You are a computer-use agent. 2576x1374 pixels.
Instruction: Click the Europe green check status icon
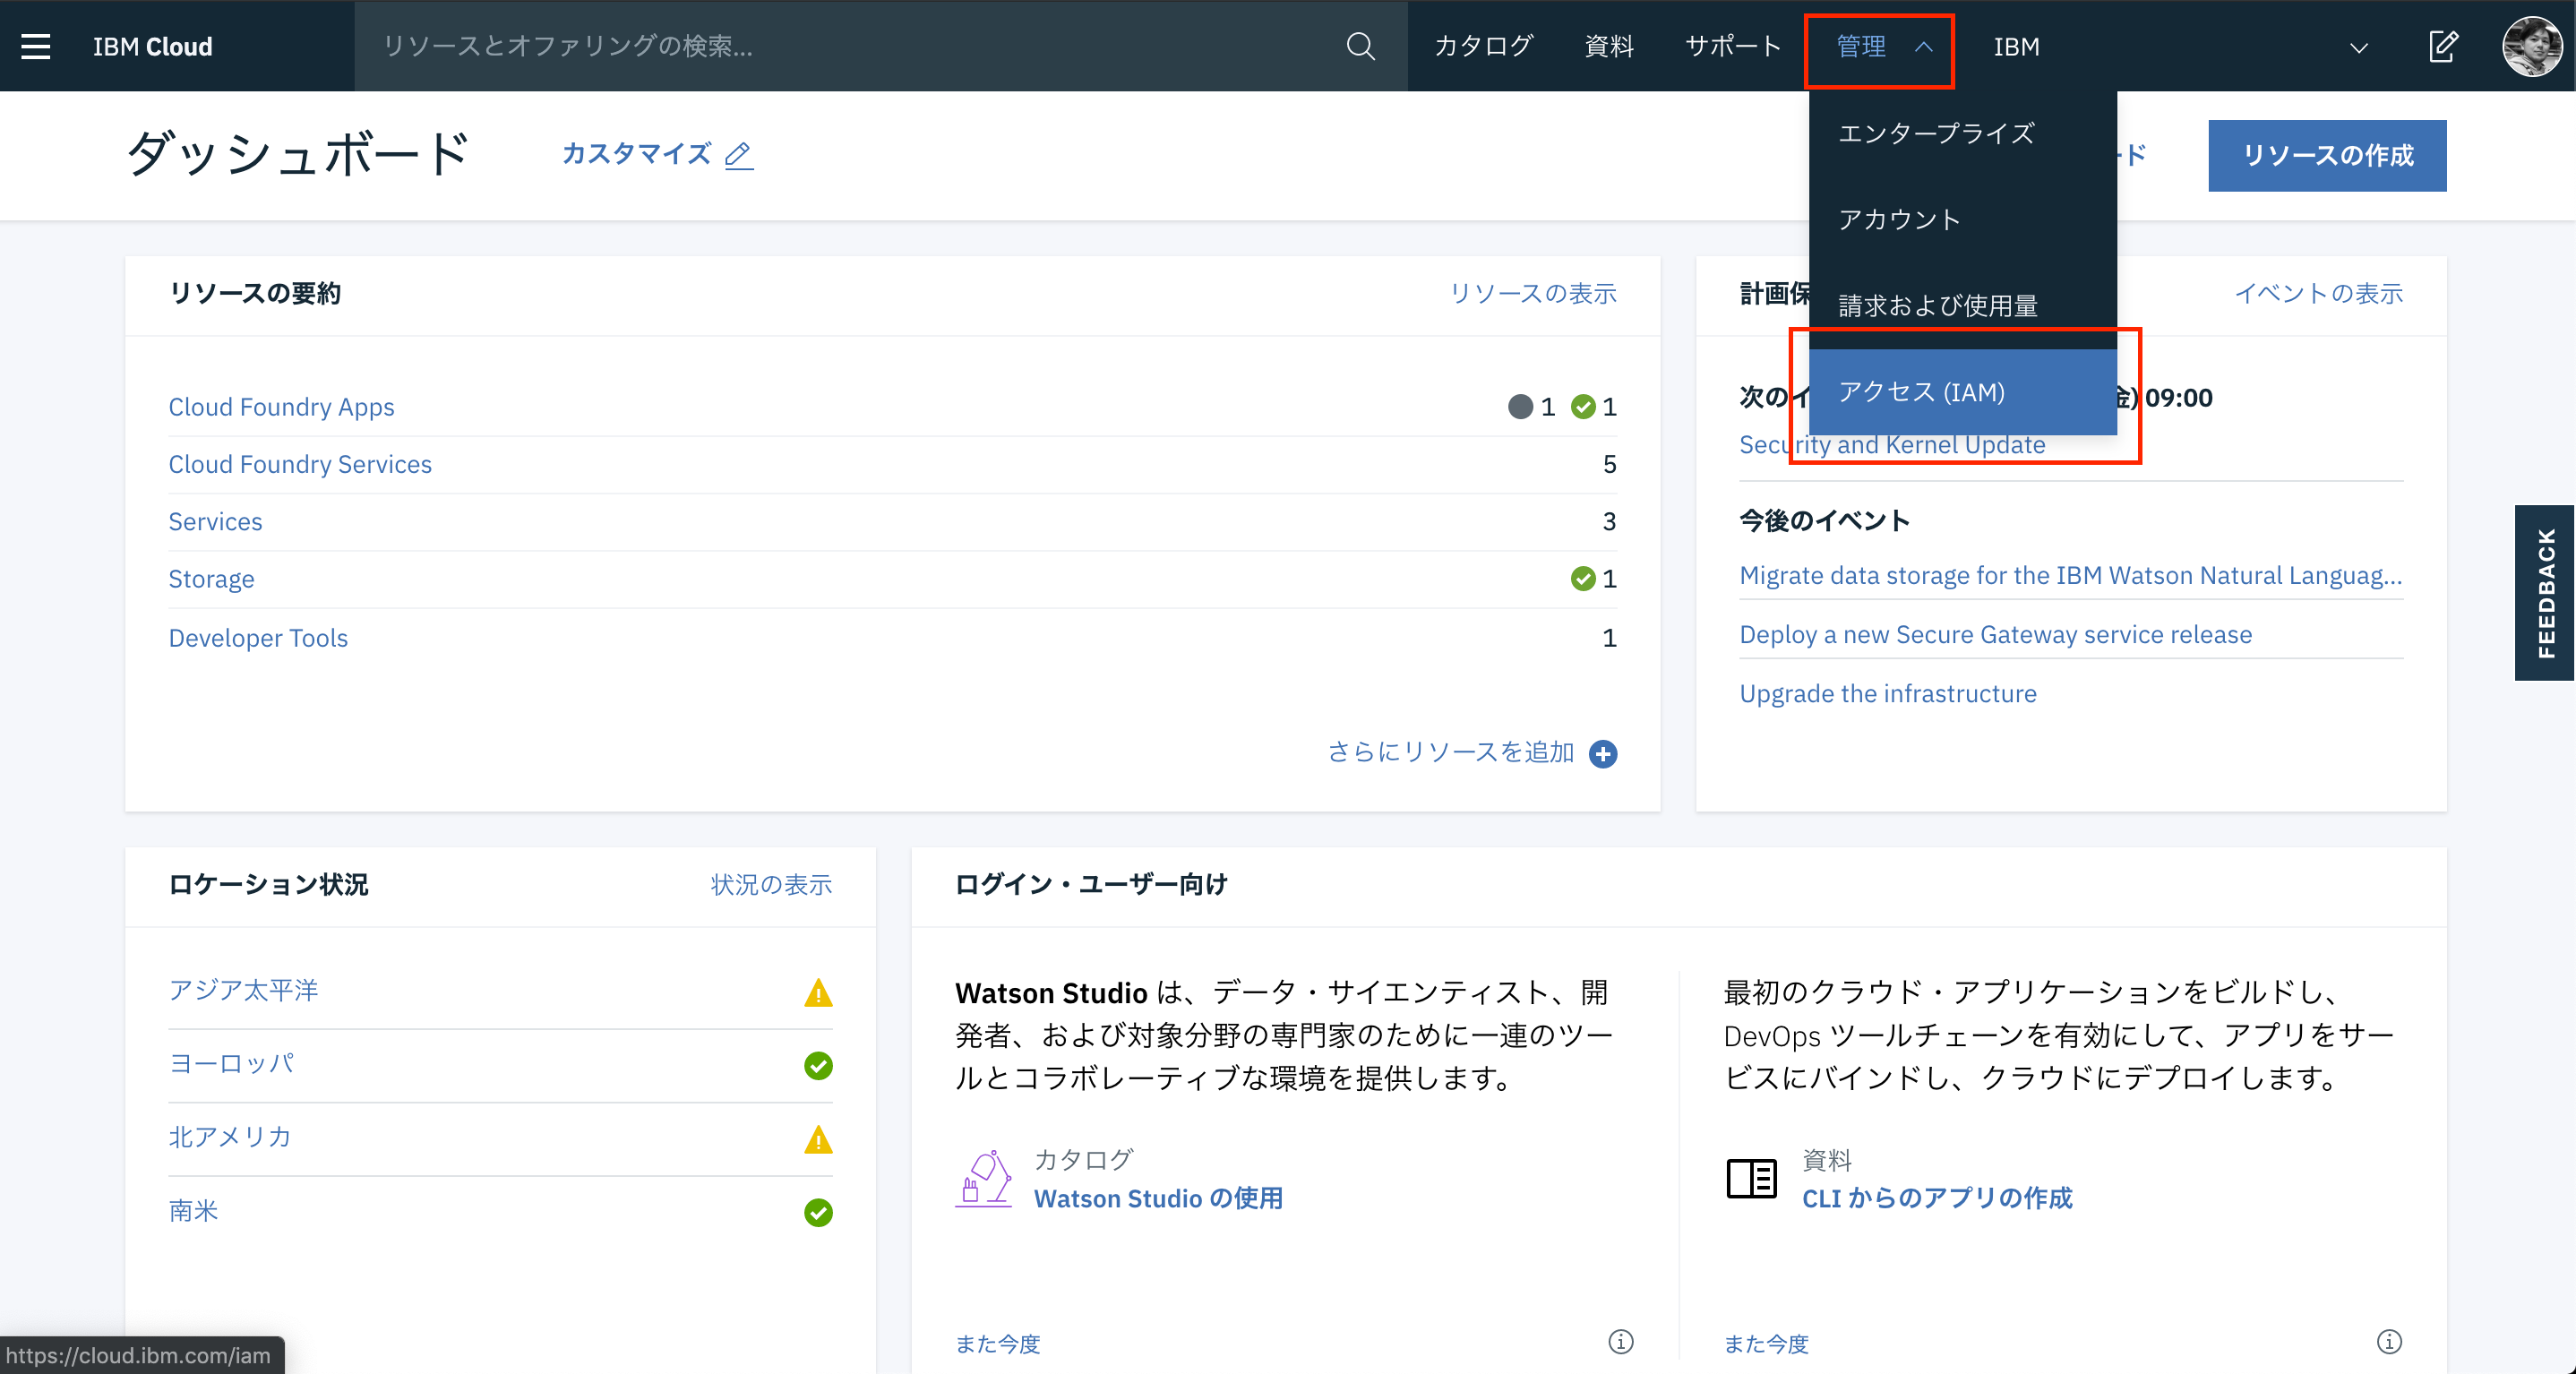(x=818, y=1065)
